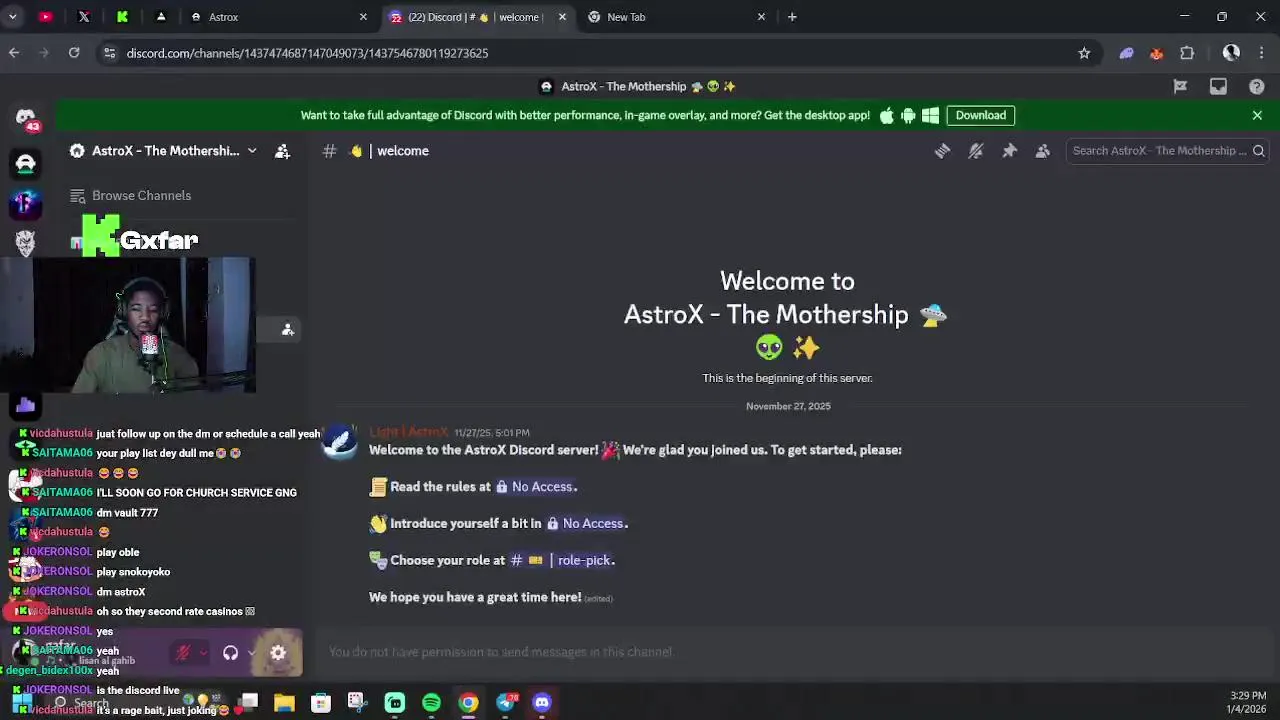Open the Discord inbox icon
1280x720 pixels.
coord(1218,87)
